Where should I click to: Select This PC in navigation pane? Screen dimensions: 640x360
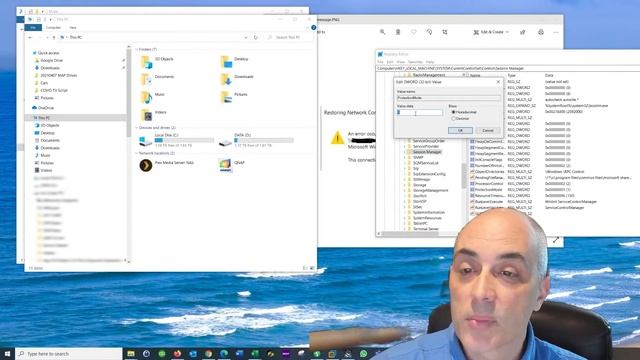tap(43, 118)
